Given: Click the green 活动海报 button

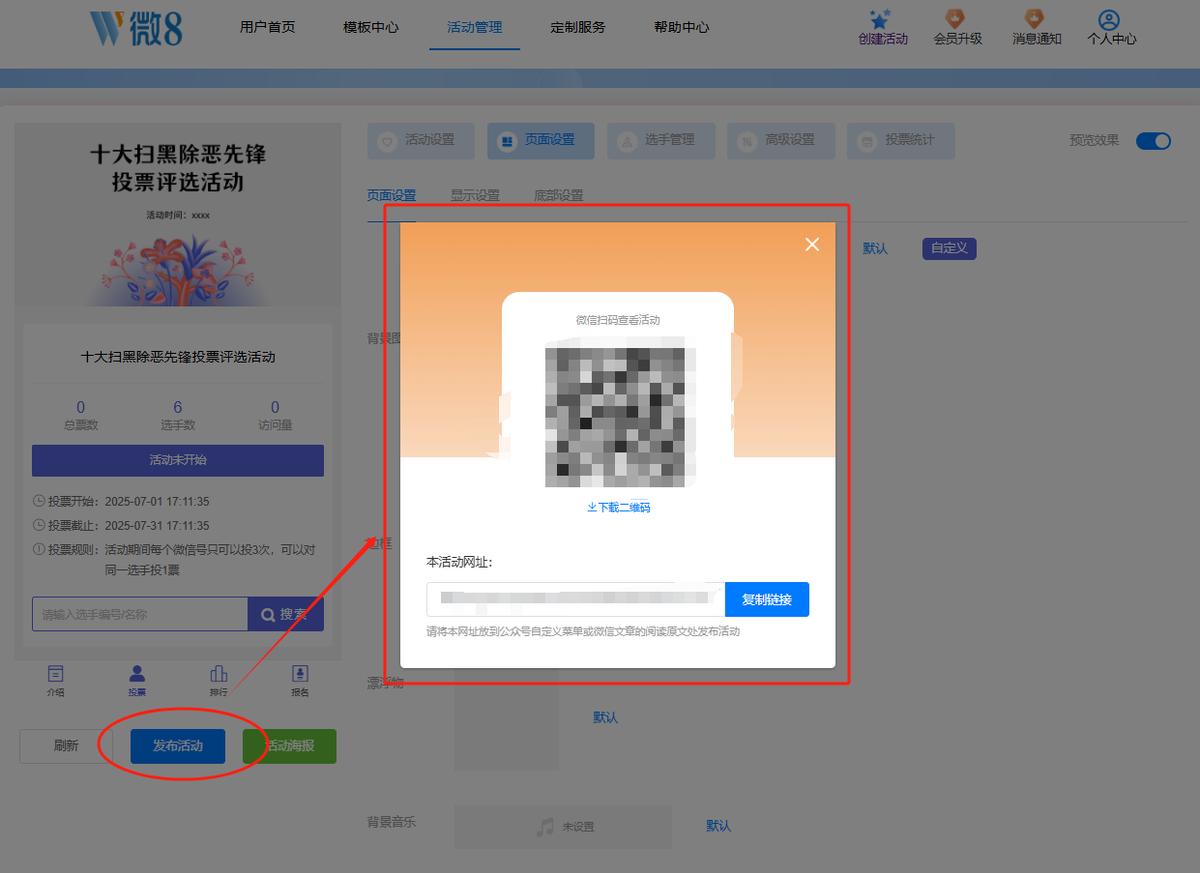Looking at the screenshot, I should tap(289, 746).
